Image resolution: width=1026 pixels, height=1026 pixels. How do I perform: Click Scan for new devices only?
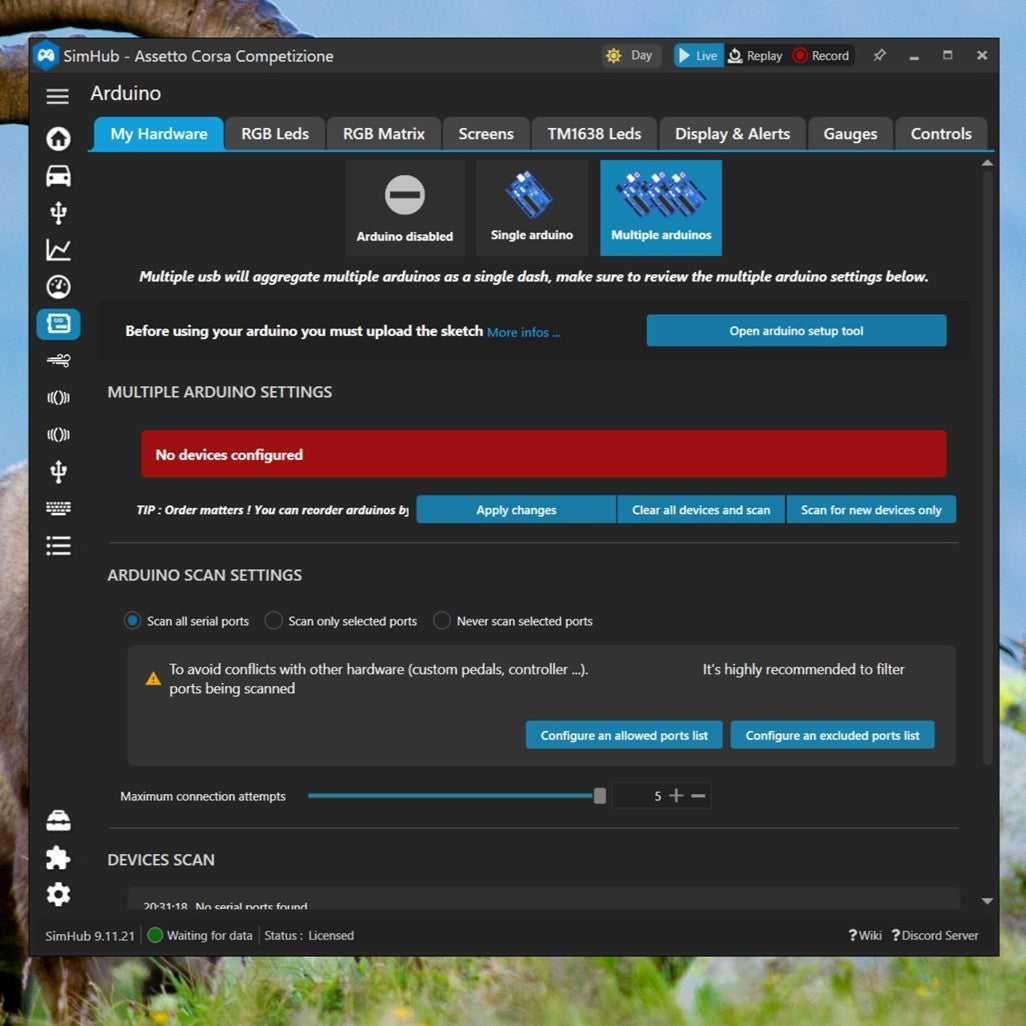point(871,510)
